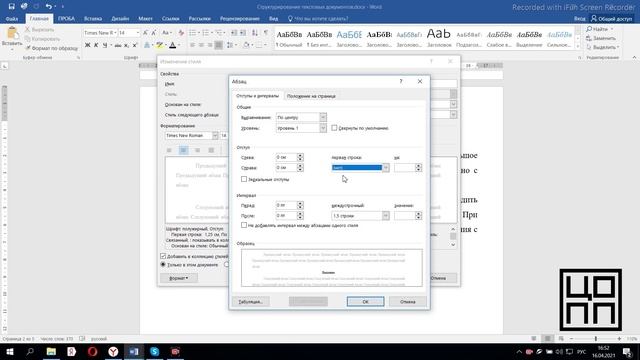Click the Cut (Вырезать) scissors icon
The width and height of the screenshot is (640, 360).
point(27,29)
